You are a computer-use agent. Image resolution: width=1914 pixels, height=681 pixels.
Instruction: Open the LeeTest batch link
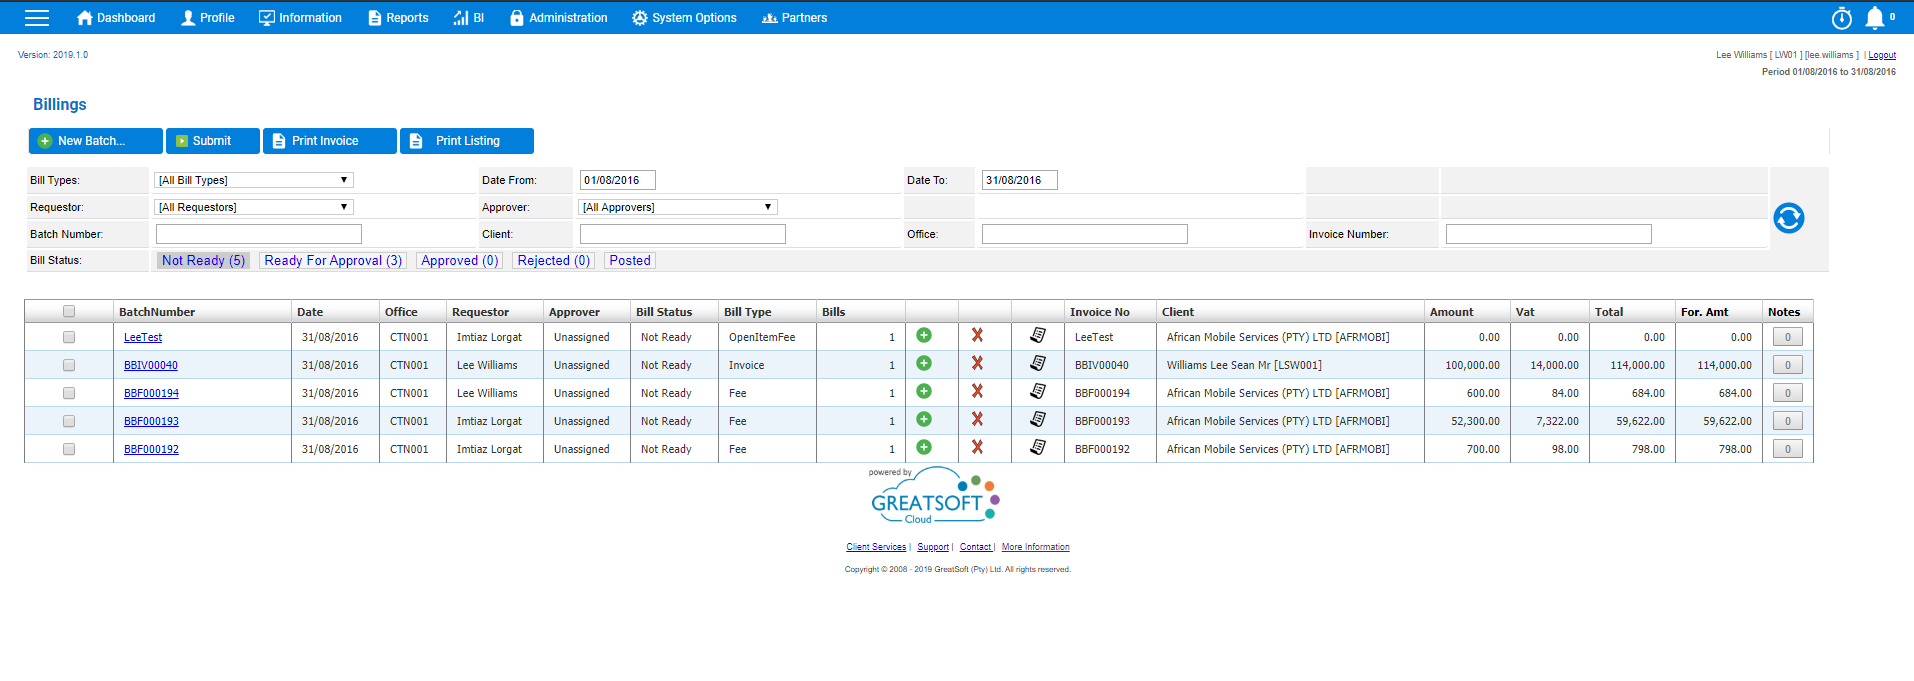(143, 337)
